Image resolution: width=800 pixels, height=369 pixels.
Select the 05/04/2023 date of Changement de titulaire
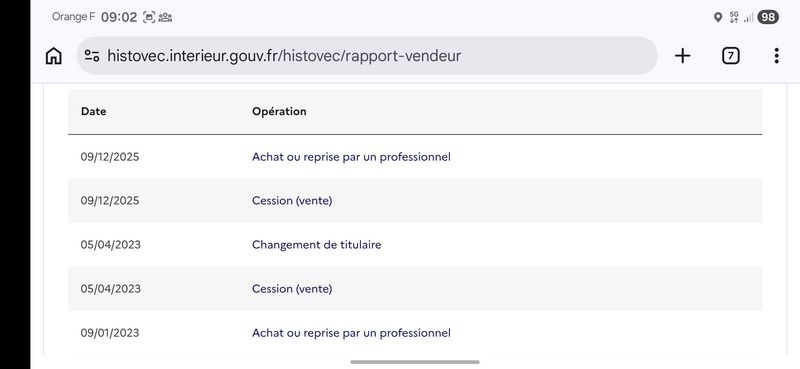[110, 244]
